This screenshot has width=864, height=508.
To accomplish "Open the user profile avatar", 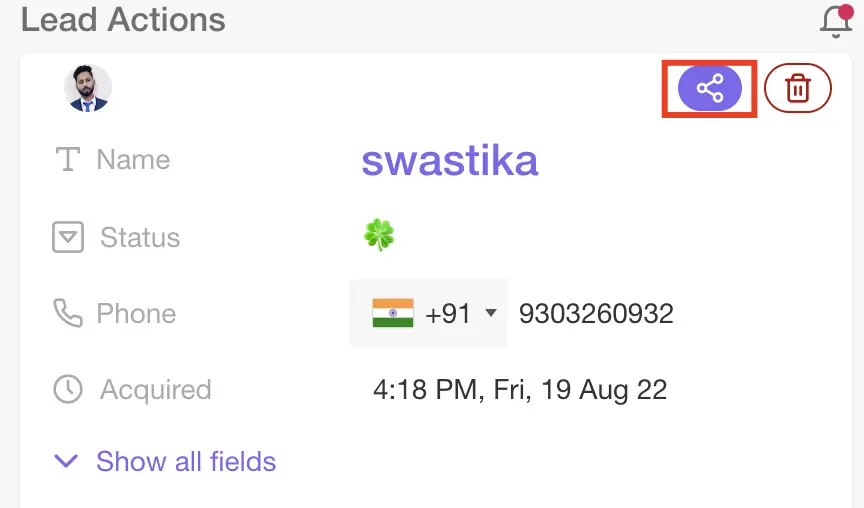I will click(88, 89).
